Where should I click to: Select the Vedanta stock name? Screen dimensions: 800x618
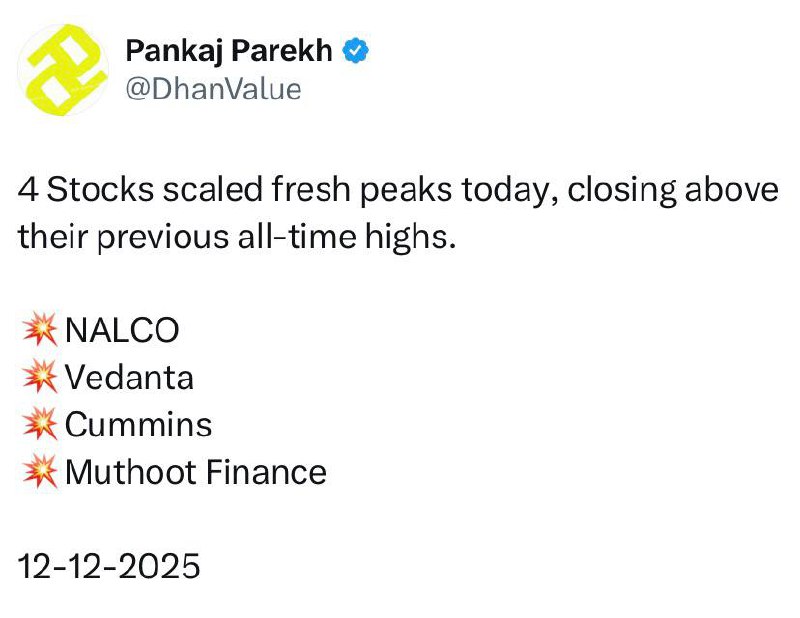[129, 377]
